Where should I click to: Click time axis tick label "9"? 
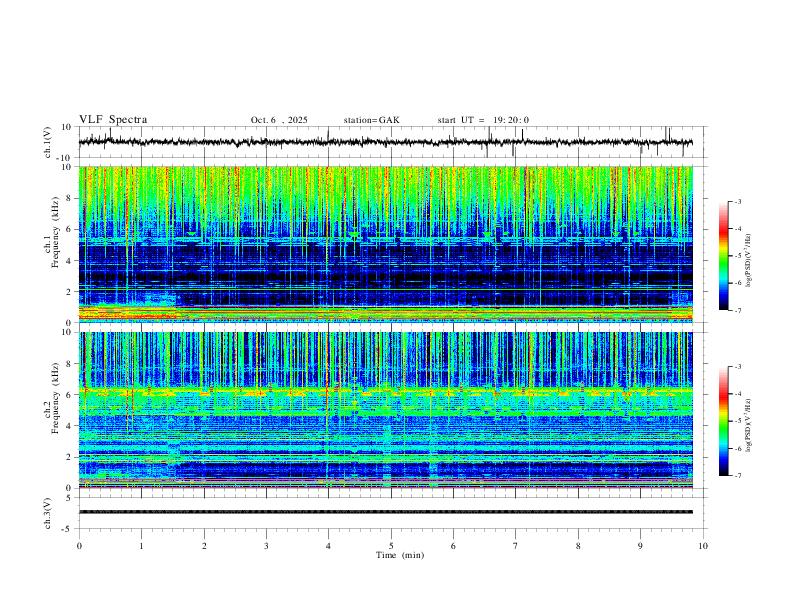click(640, 546)
